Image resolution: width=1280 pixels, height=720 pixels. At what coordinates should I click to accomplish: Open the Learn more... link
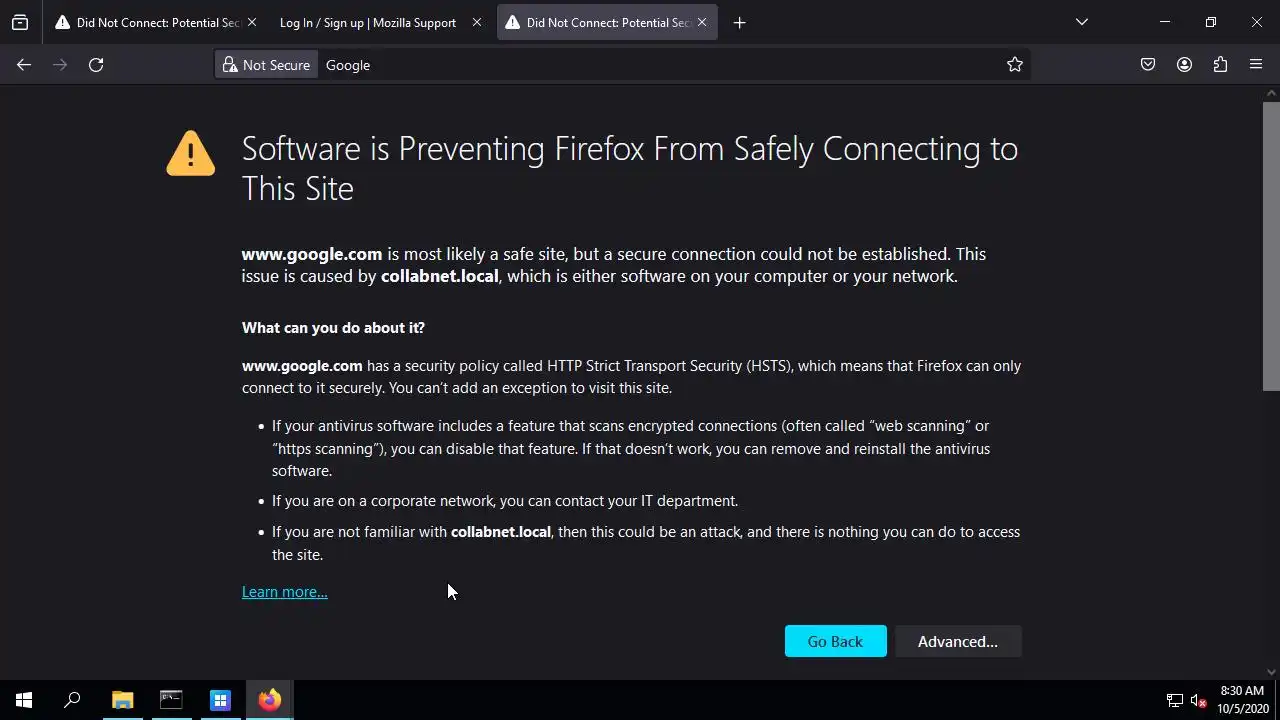pyautogui.click(x=284, y=592)
